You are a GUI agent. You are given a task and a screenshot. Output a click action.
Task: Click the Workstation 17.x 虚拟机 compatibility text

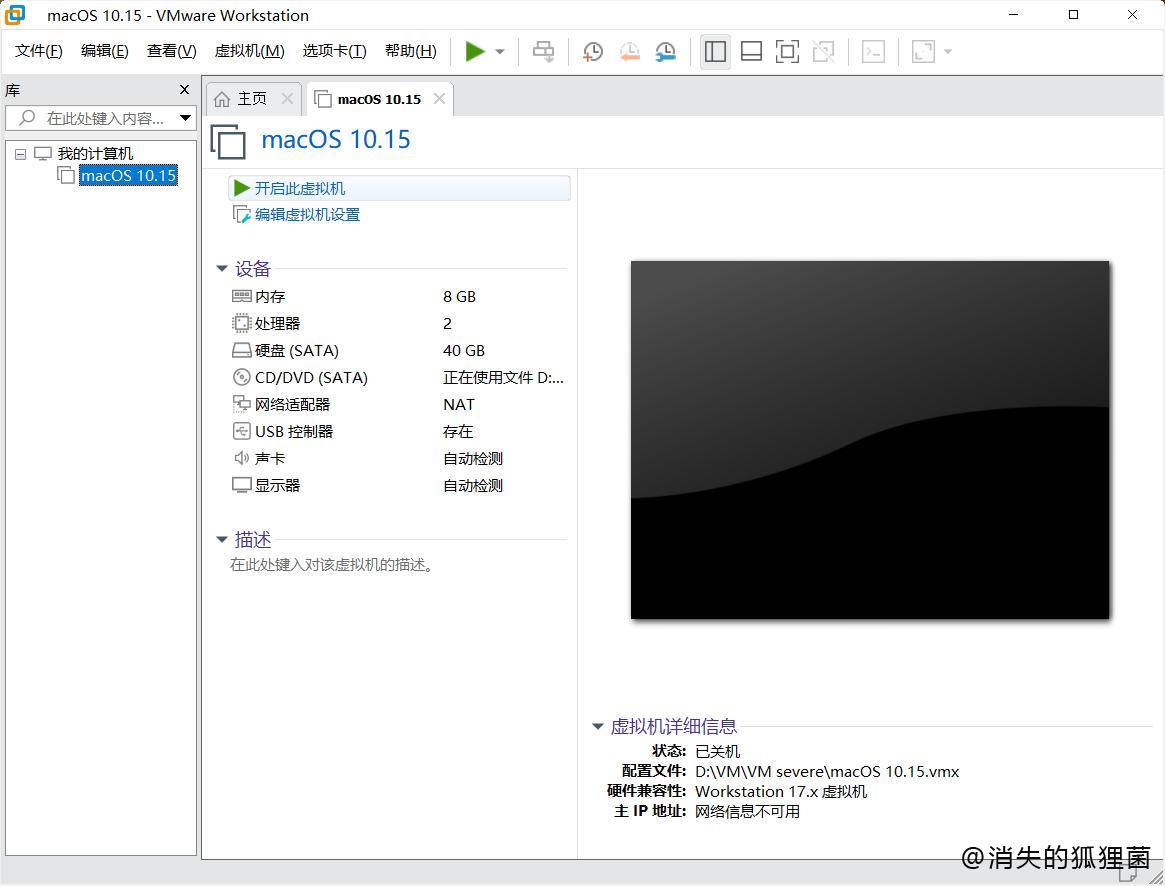coord(781,792)
